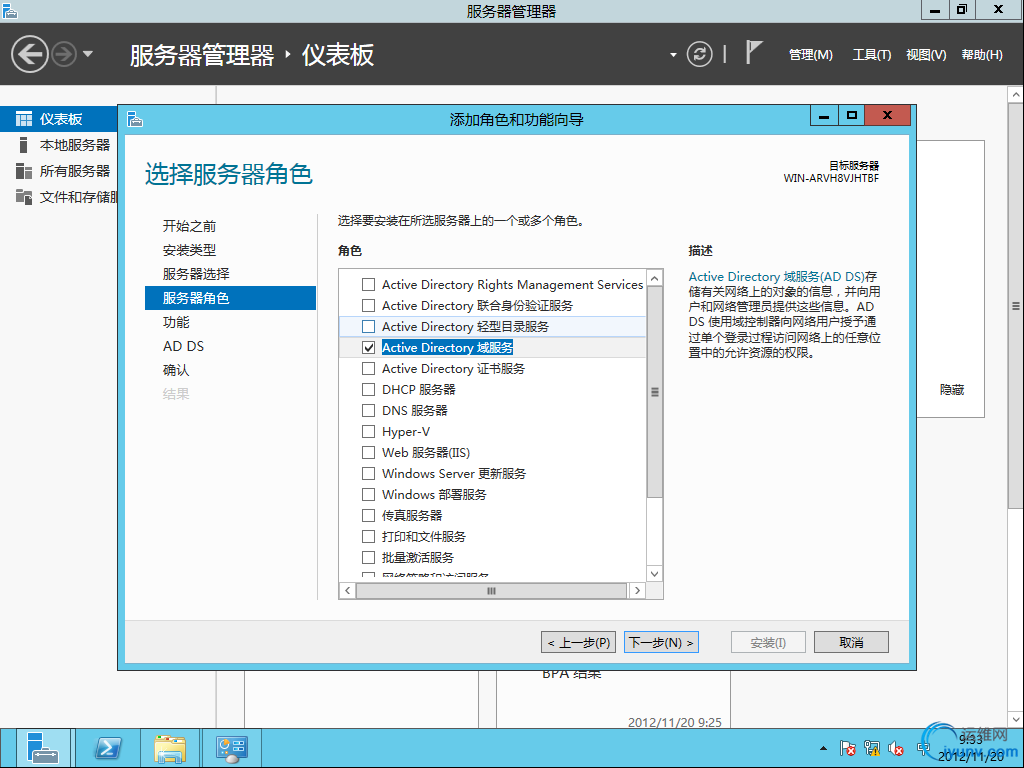
Task: Check the 传真服务器 role
Action: (x=368, y=515)
